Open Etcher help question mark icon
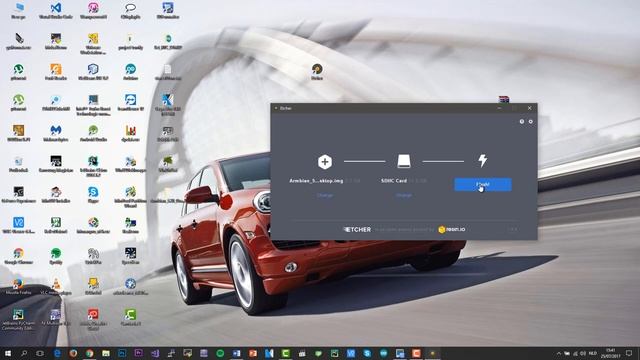This screenshot has height=360, width=640. pyautogui.click(x=522, y=122)
